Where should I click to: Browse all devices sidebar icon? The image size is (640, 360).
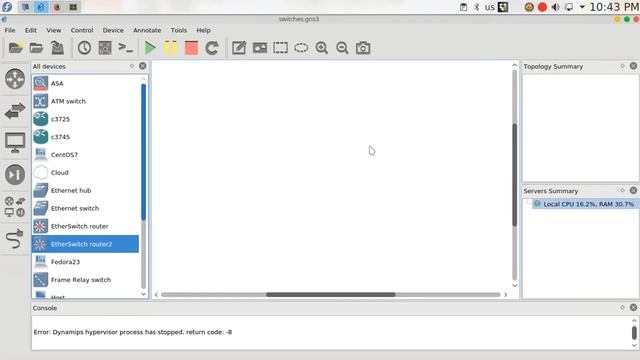click(x=15, y=207)
